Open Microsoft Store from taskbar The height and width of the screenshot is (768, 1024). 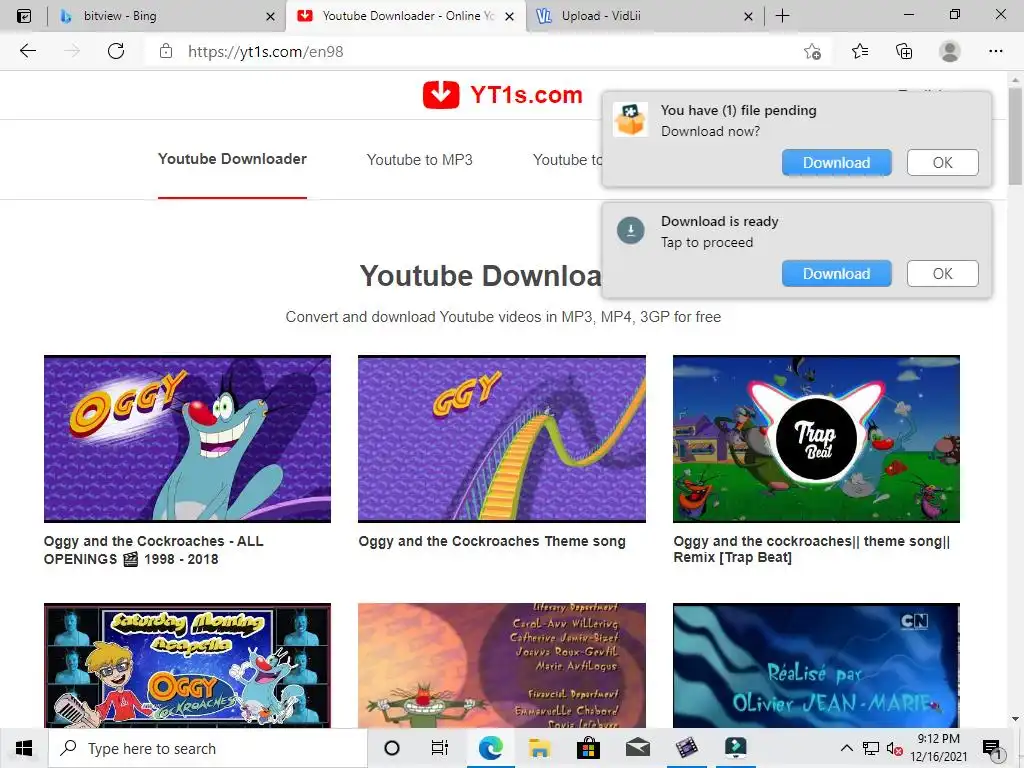[588, 748]
